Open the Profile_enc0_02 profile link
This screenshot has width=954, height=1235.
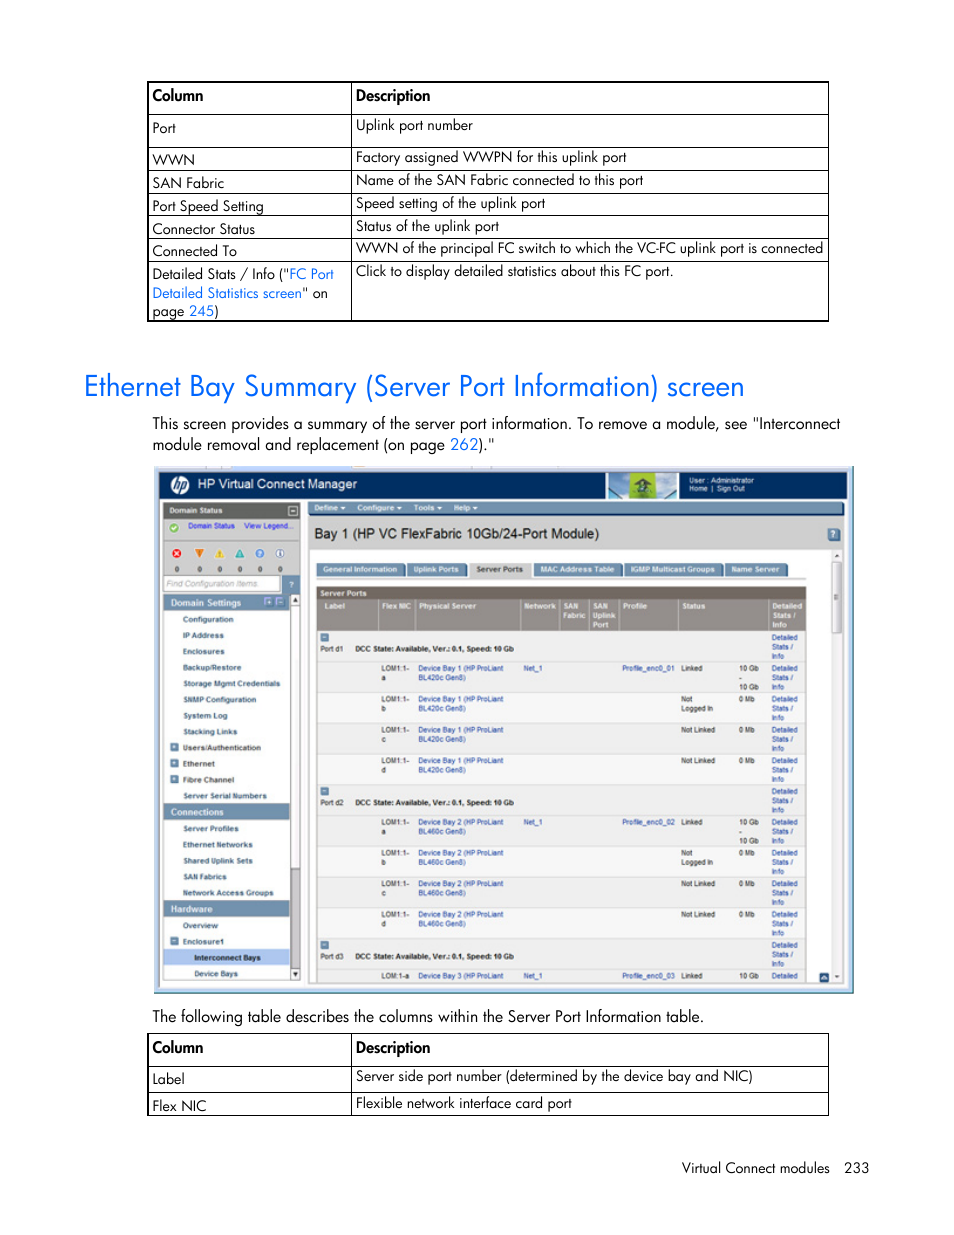(648, 822)
